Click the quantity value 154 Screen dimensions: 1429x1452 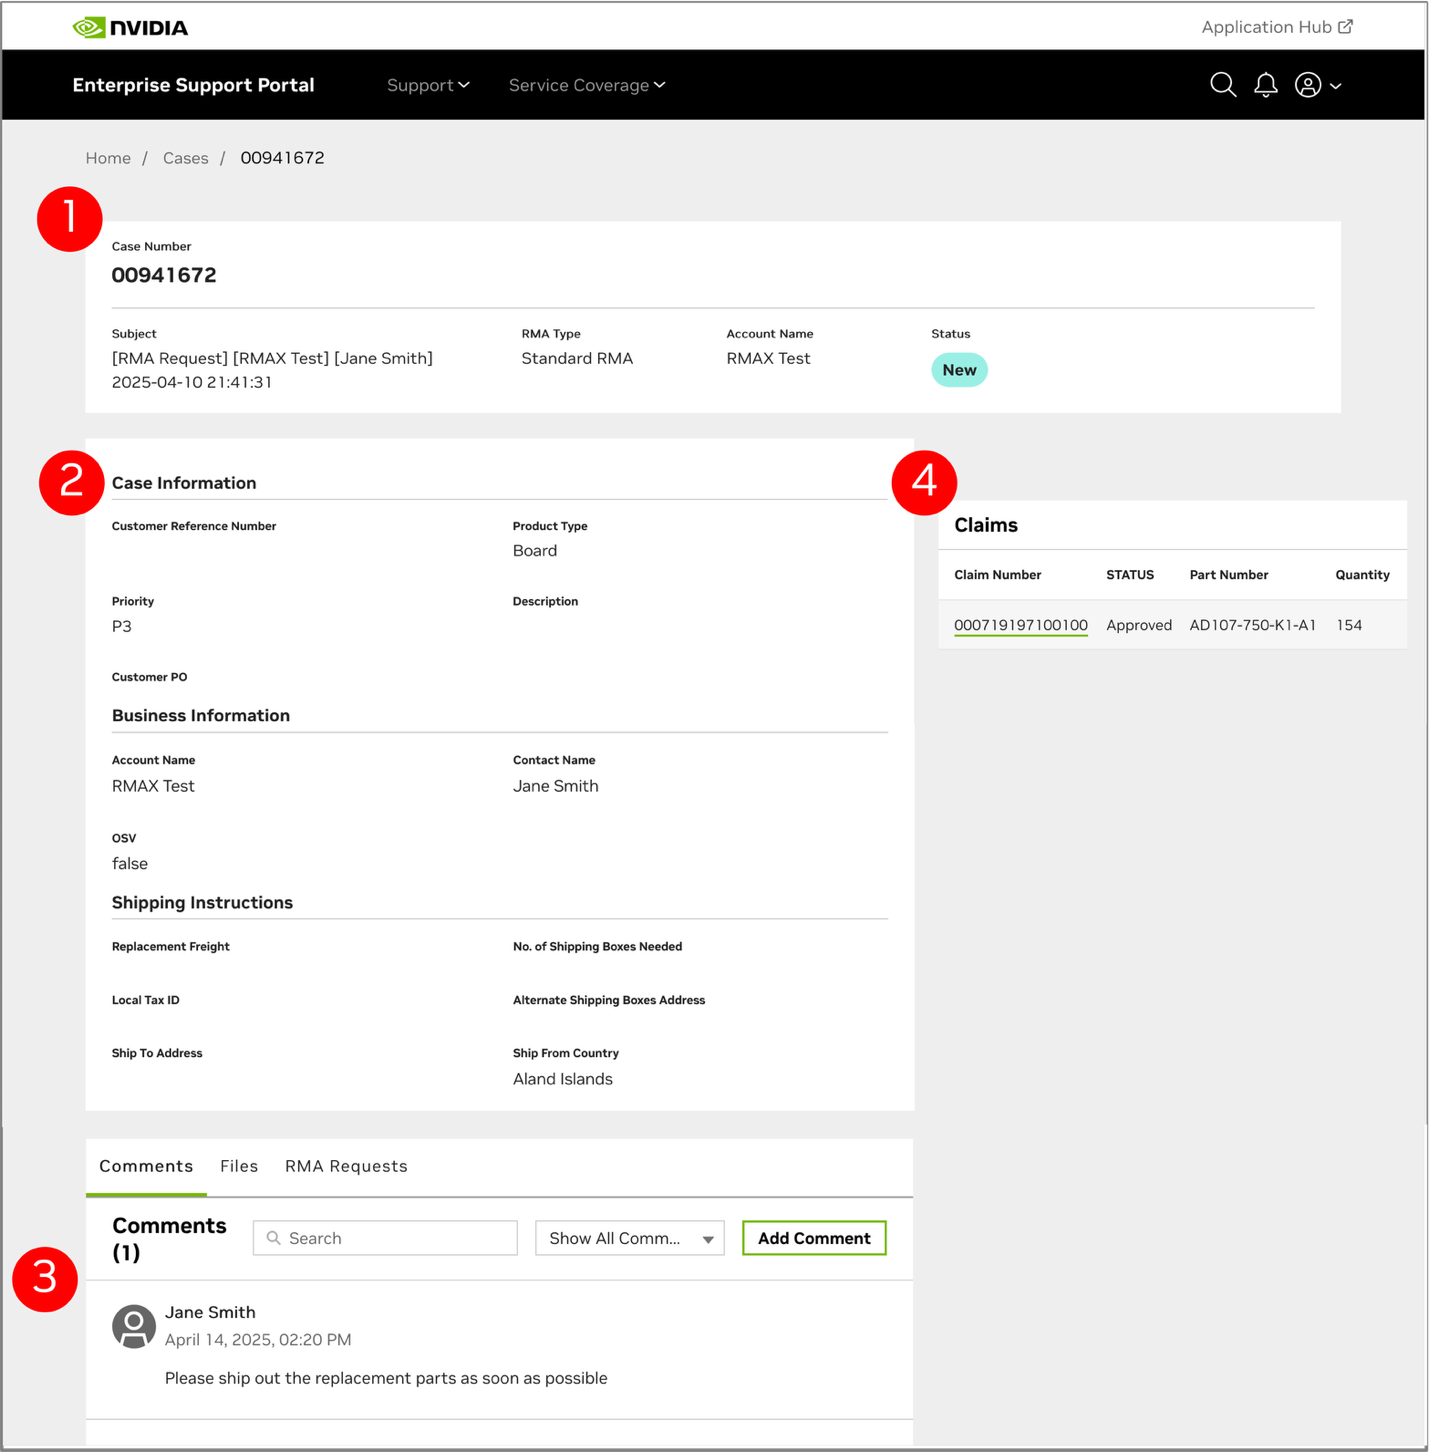[1349, 625]
